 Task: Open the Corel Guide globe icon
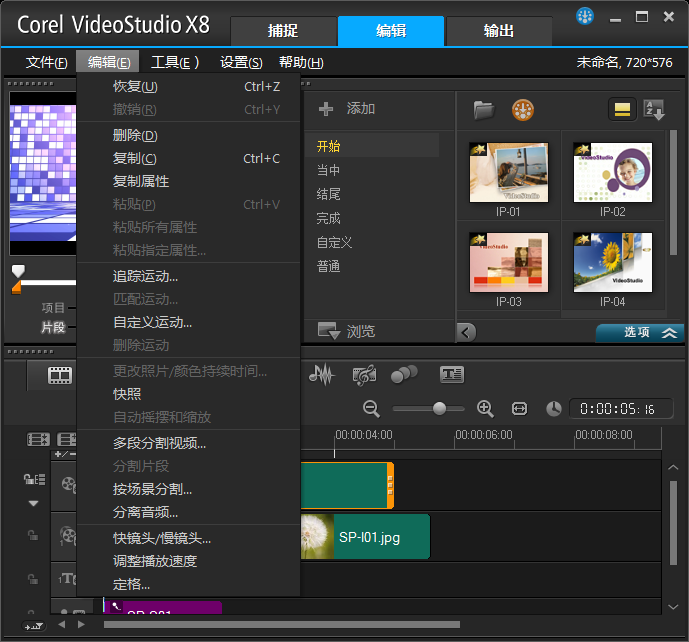click(584, 17)
